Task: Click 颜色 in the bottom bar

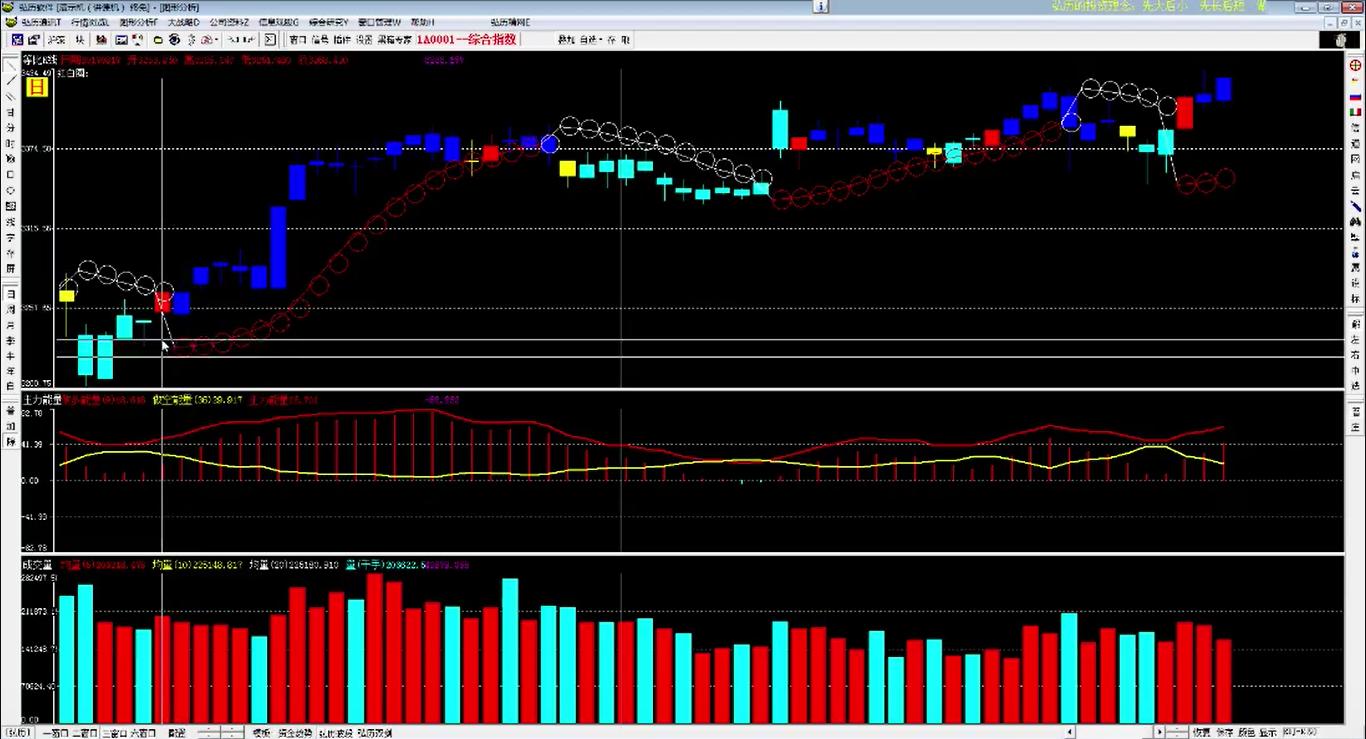Action: tap(1246, 733)
